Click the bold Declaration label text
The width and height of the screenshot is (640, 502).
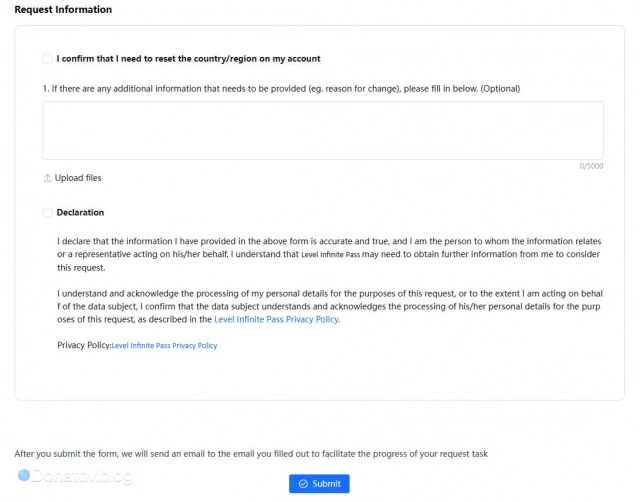(x=80, y=213)
